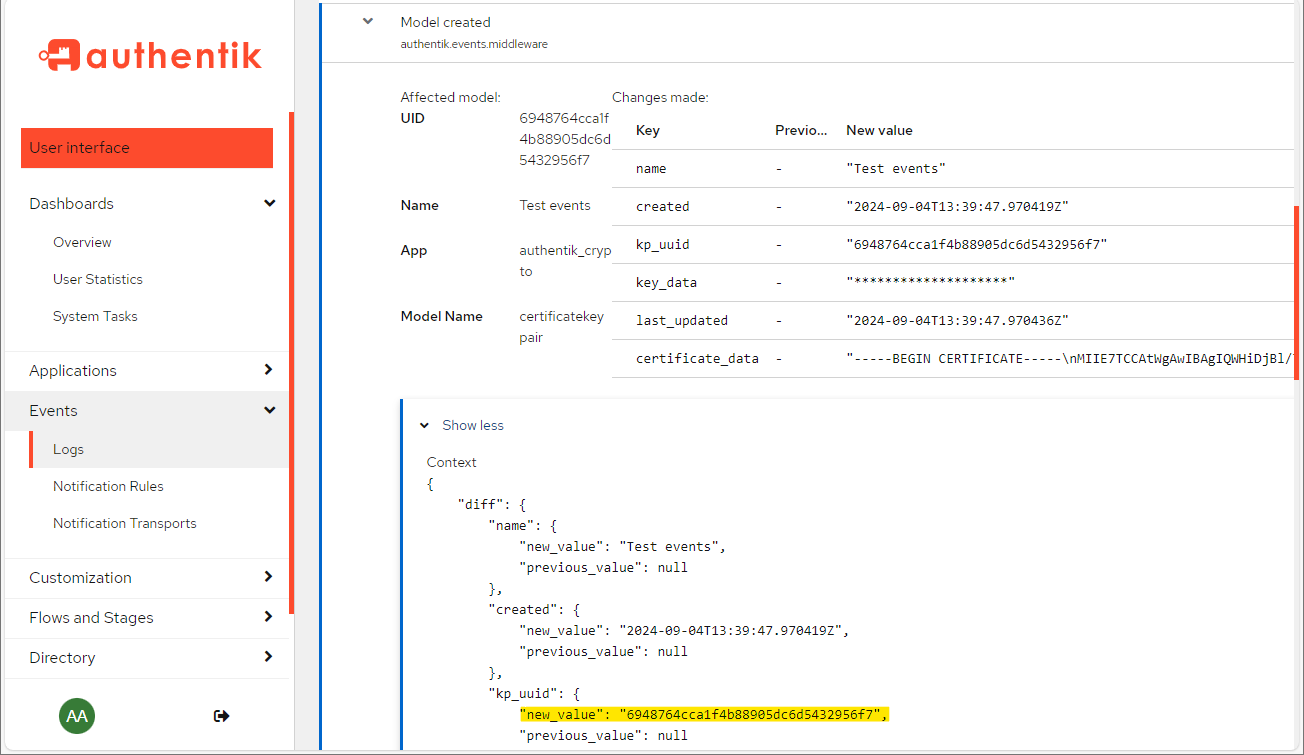Image resolution: width=1304 pixels, height=755 pixels.
Task: Open Notification Transports
Action: [125, 523]
